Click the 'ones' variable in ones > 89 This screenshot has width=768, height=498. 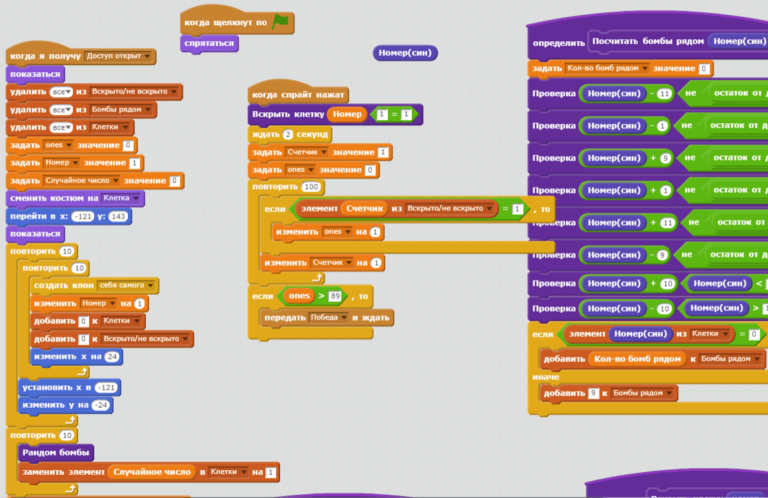point(299,296)
